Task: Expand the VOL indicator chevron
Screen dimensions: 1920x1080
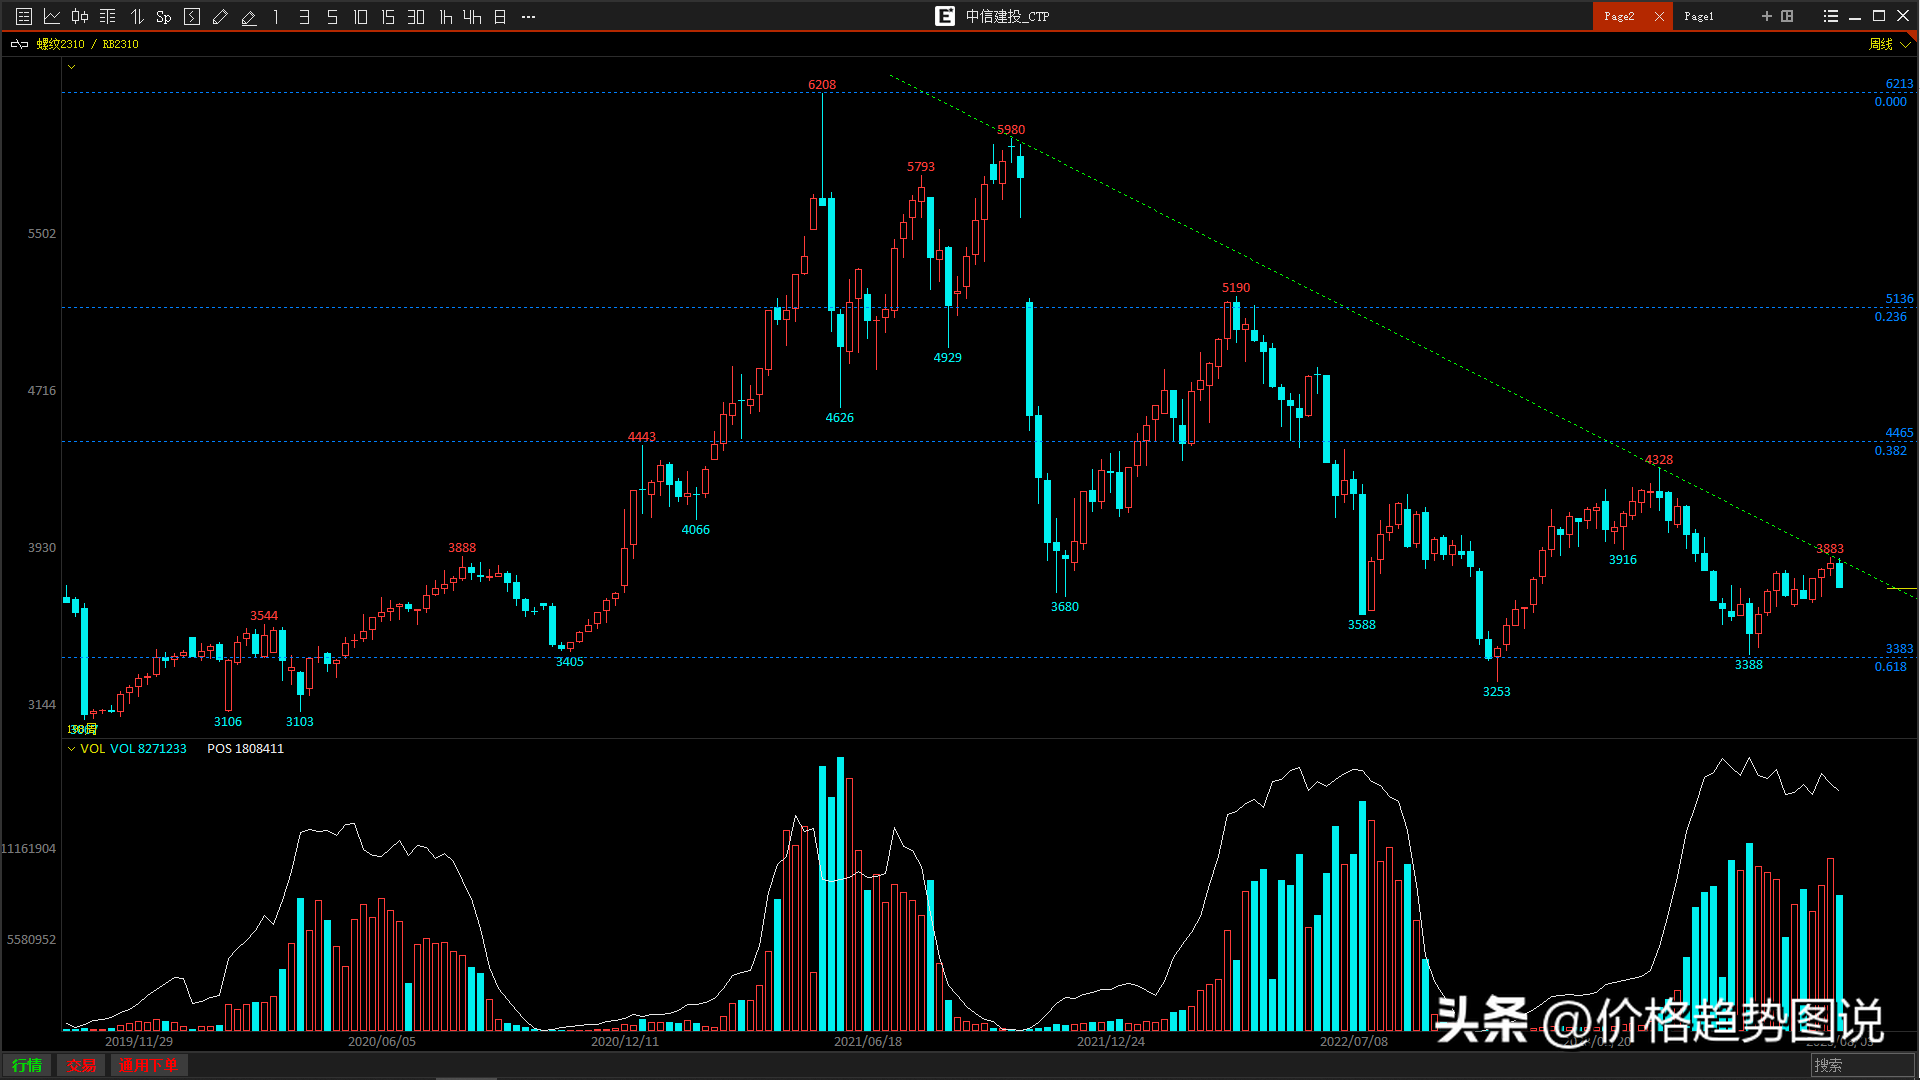Action: coord(71,749)
